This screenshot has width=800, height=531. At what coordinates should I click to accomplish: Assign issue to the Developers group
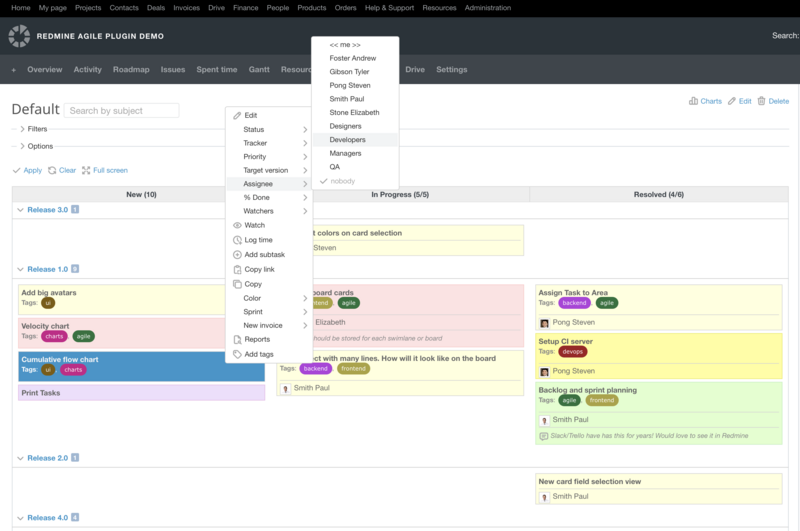pos(347,140)
